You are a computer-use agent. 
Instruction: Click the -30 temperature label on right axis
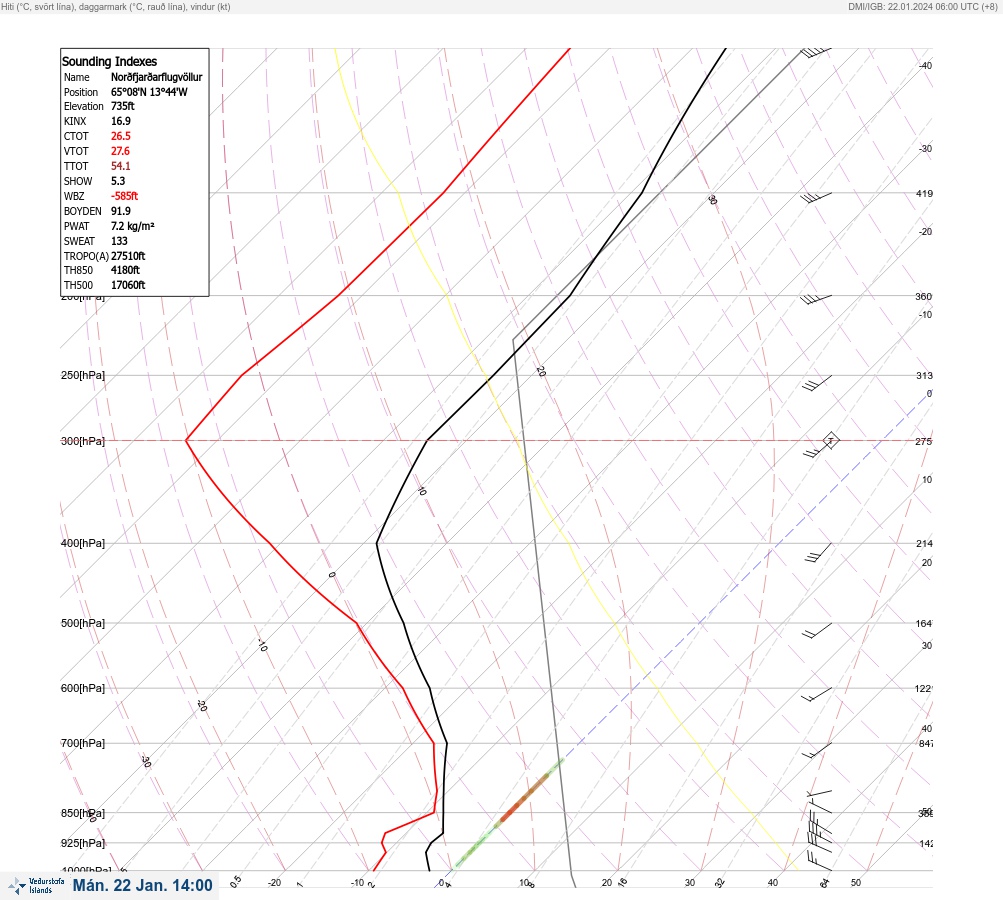click(925, 148)
